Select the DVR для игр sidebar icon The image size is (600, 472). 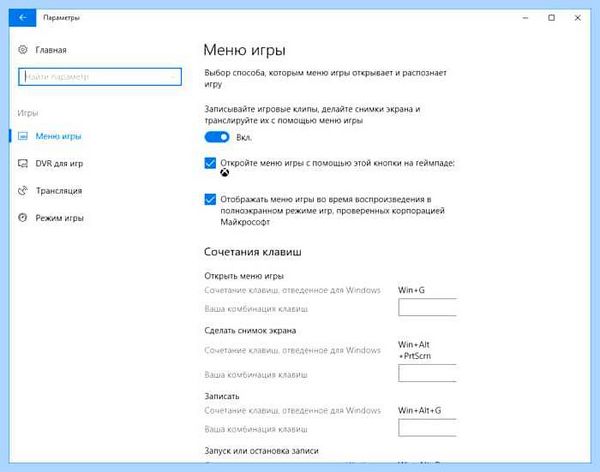[x=23, y=163]
